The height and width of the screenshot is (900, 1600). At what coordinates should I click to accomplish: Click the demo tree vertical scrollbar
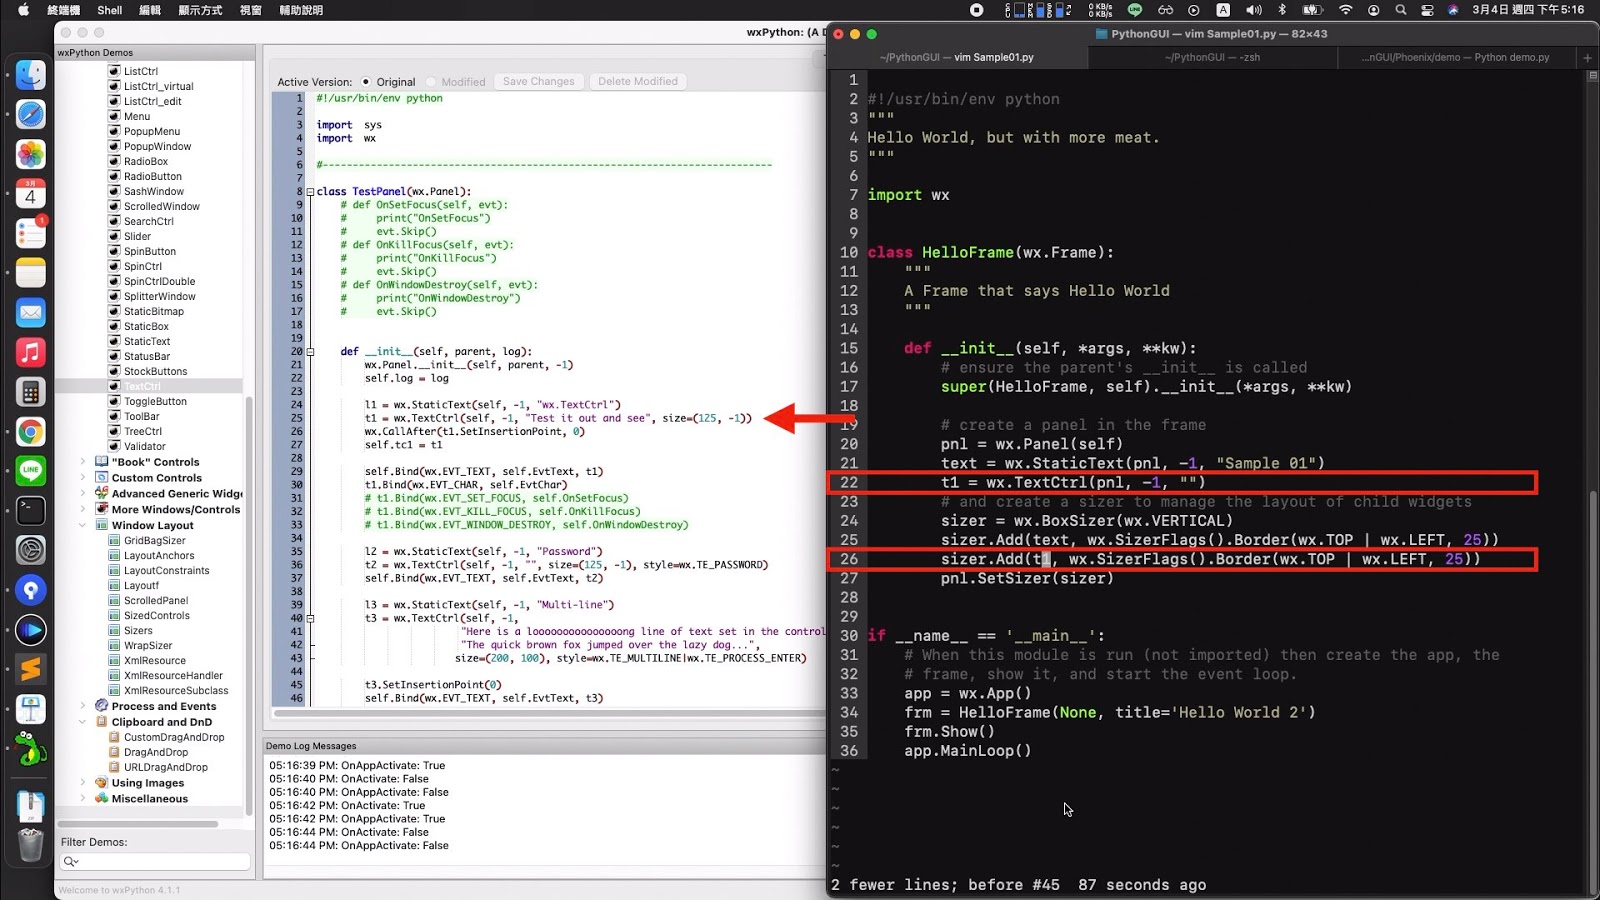pyautogui.click(x=249, y=605)
